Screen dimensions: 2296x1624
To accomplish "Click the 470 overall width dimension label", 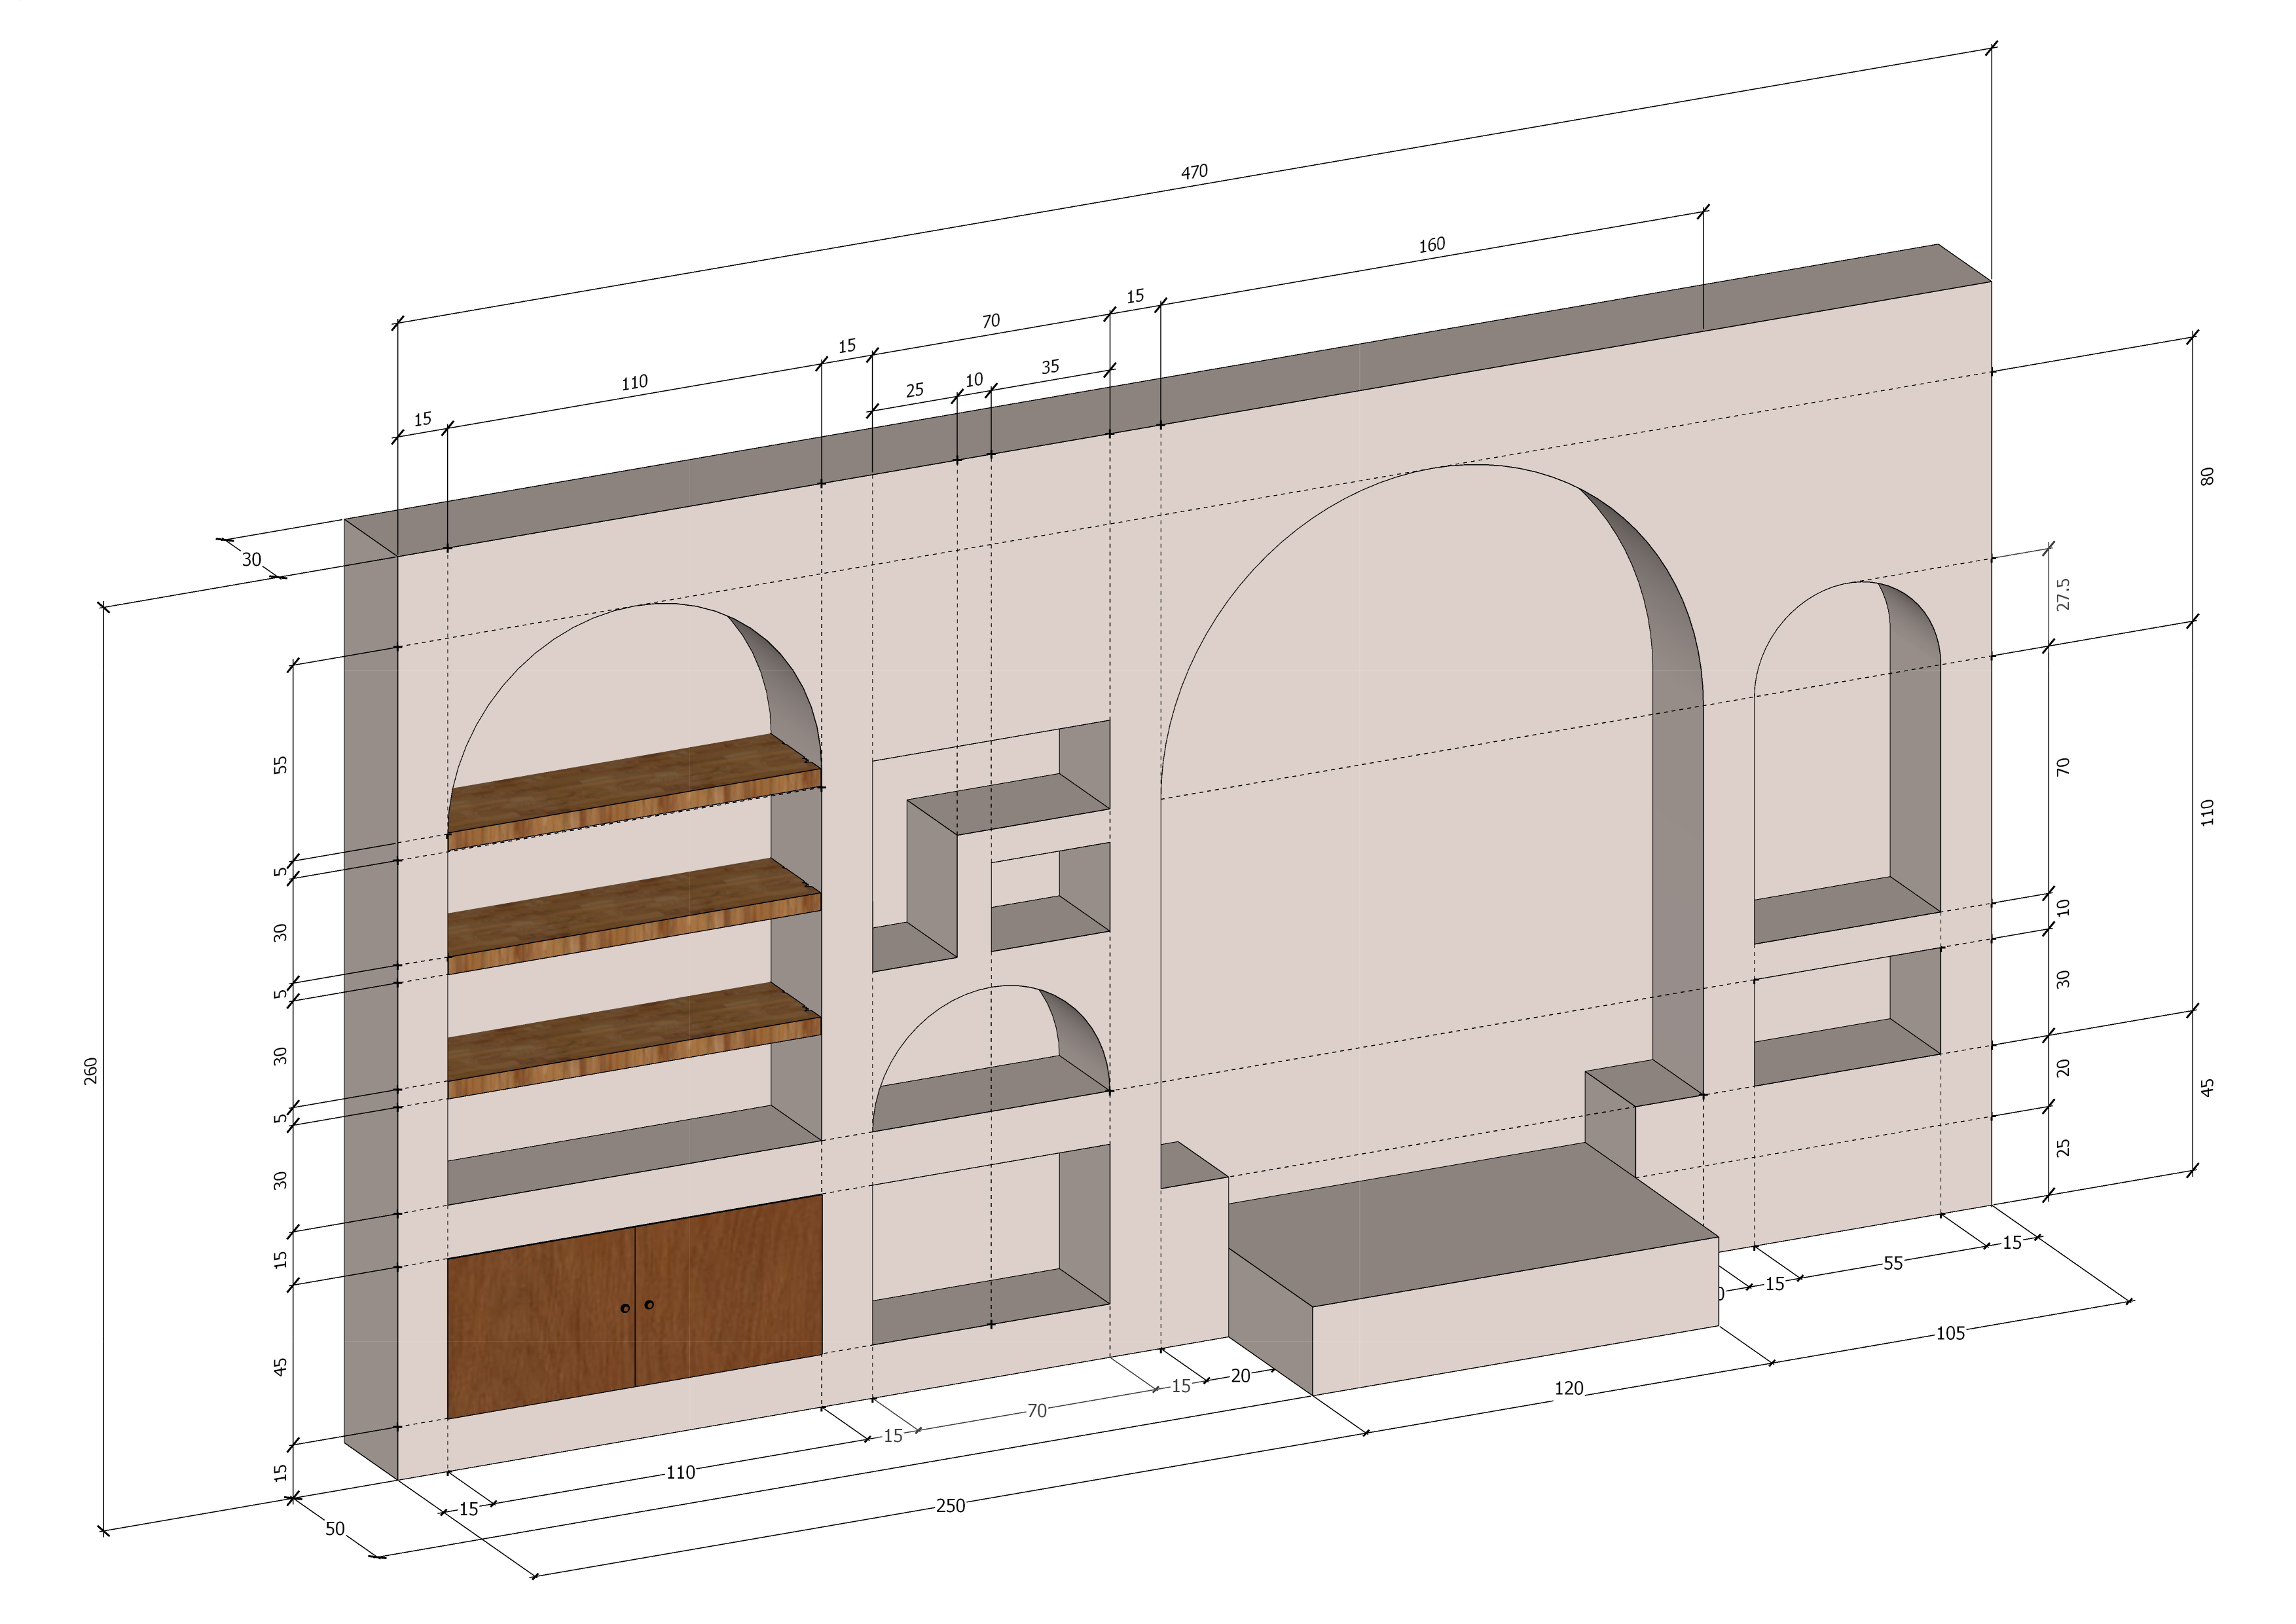I will point(1194,172).
